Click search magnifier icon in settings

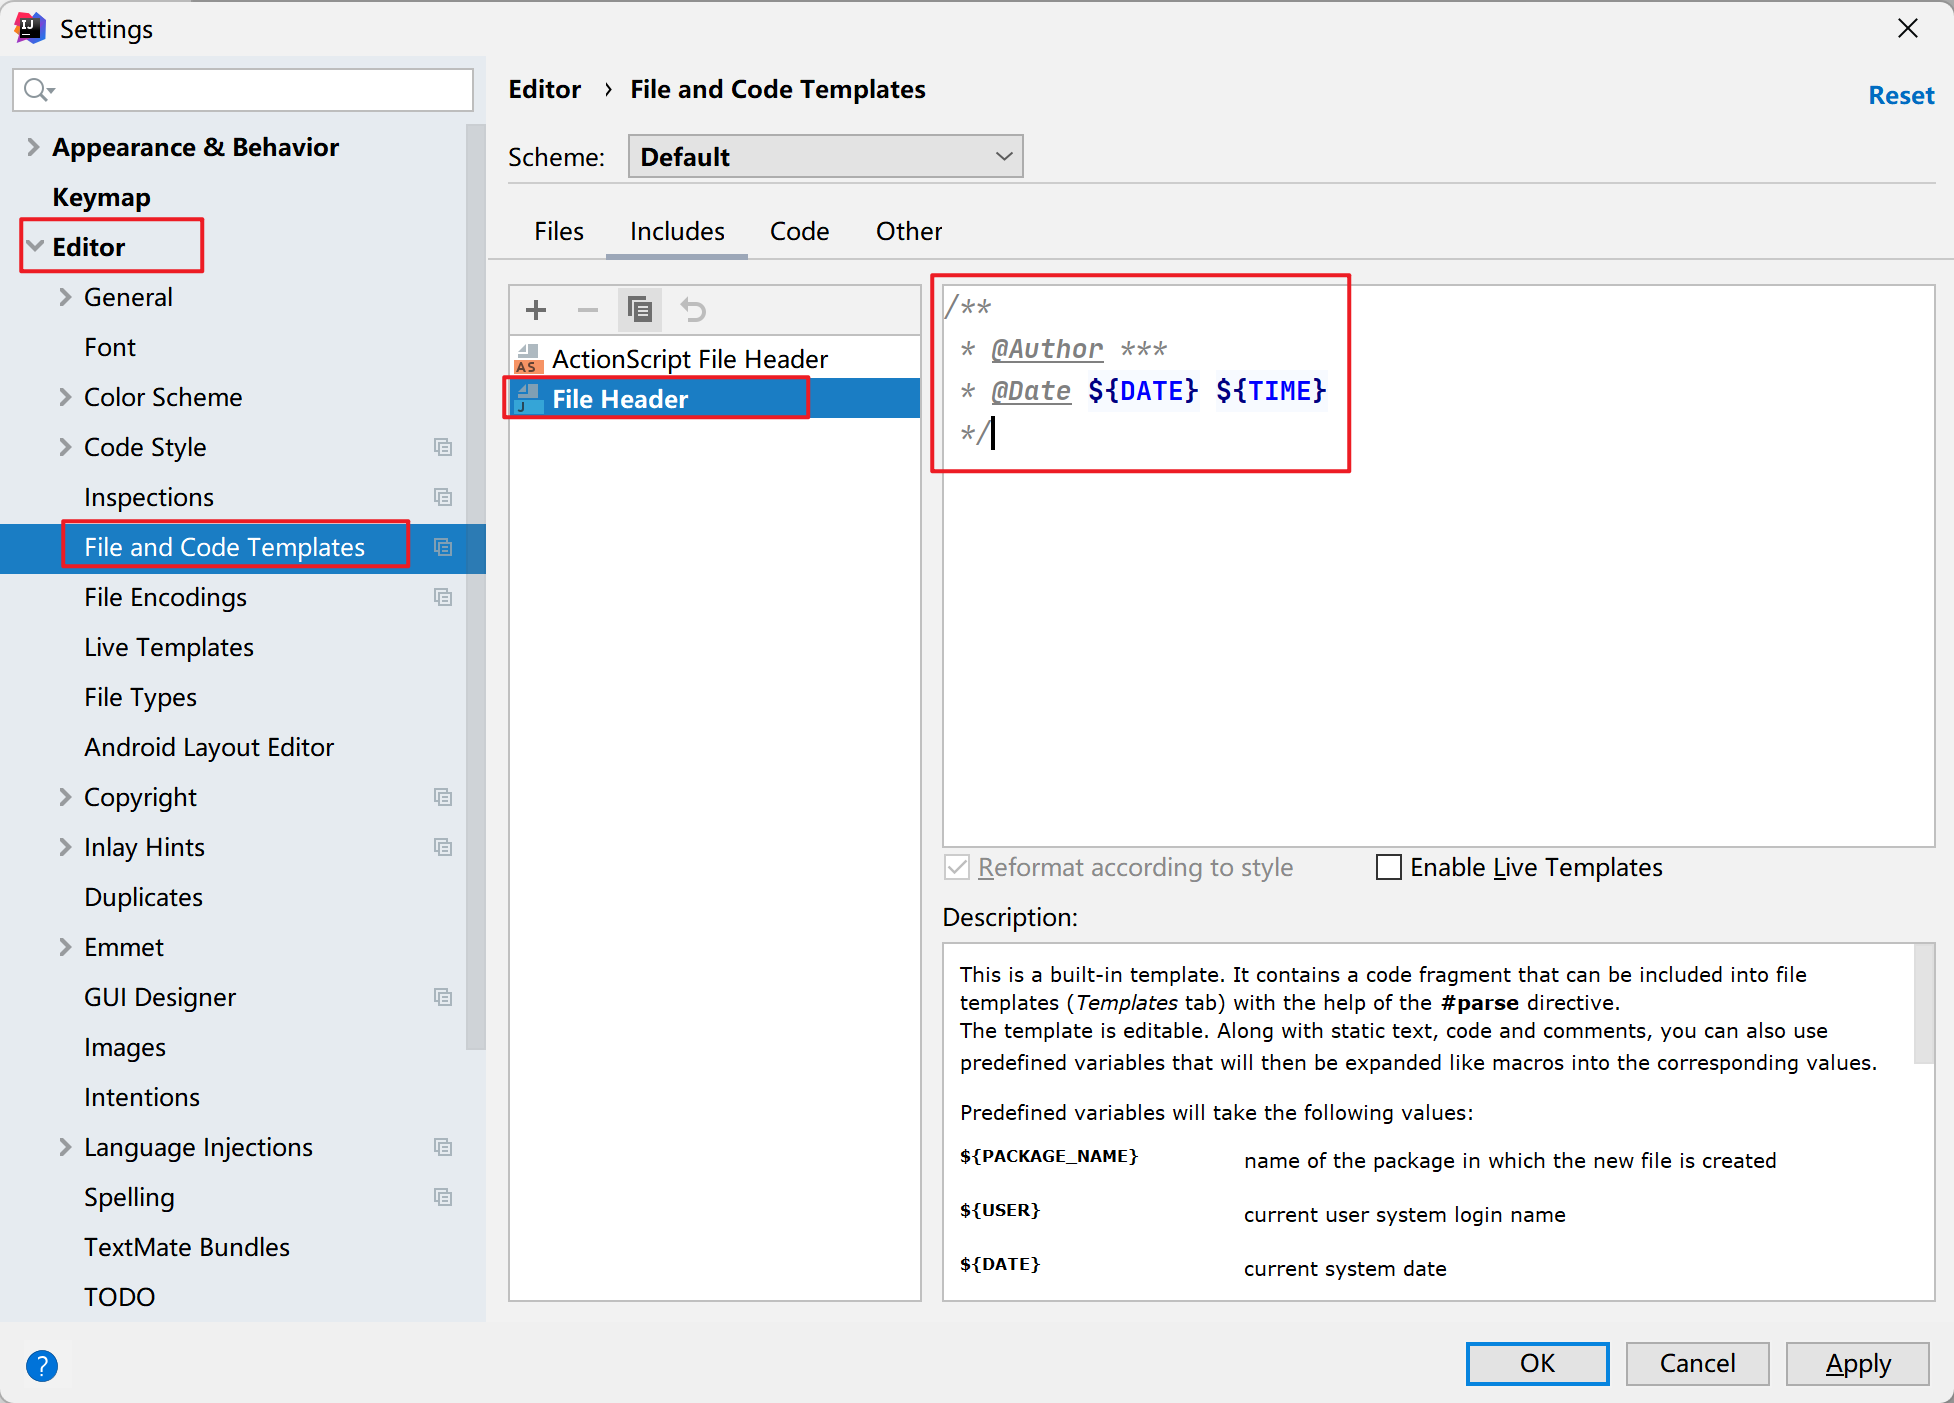pyautogui.click(x=37, y=90)
